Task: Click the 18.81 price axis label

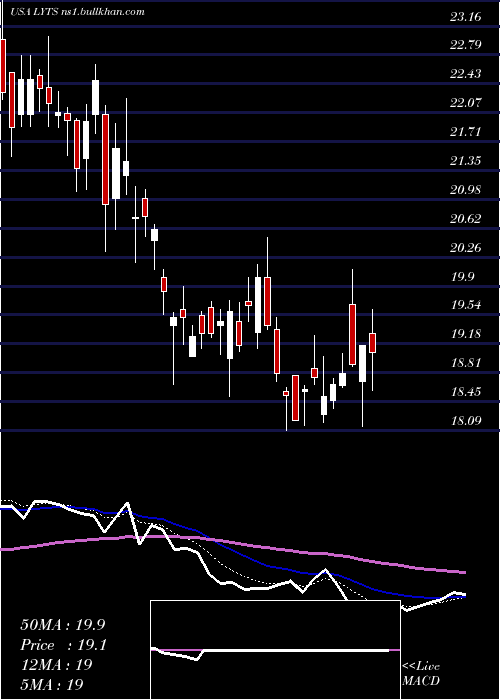Action: (x=465, y=363)
